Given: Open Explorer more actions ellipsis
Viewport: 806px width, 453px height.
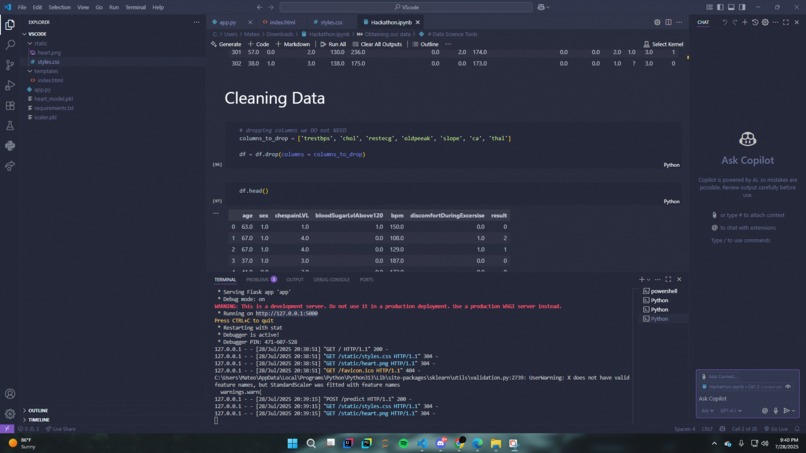Looking at the screenshot, I should pyautogui.click(x=196, y=22).
